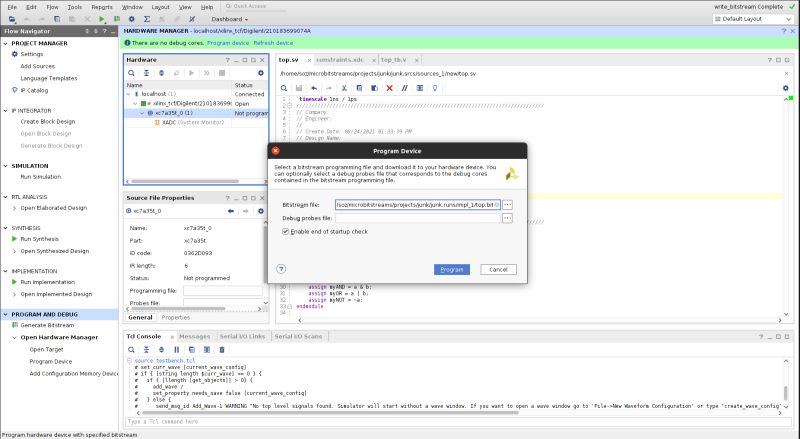The image size is (800, 439).
Task: Click the search icon in top.sv editor toolbar
Action: [284, 88]
